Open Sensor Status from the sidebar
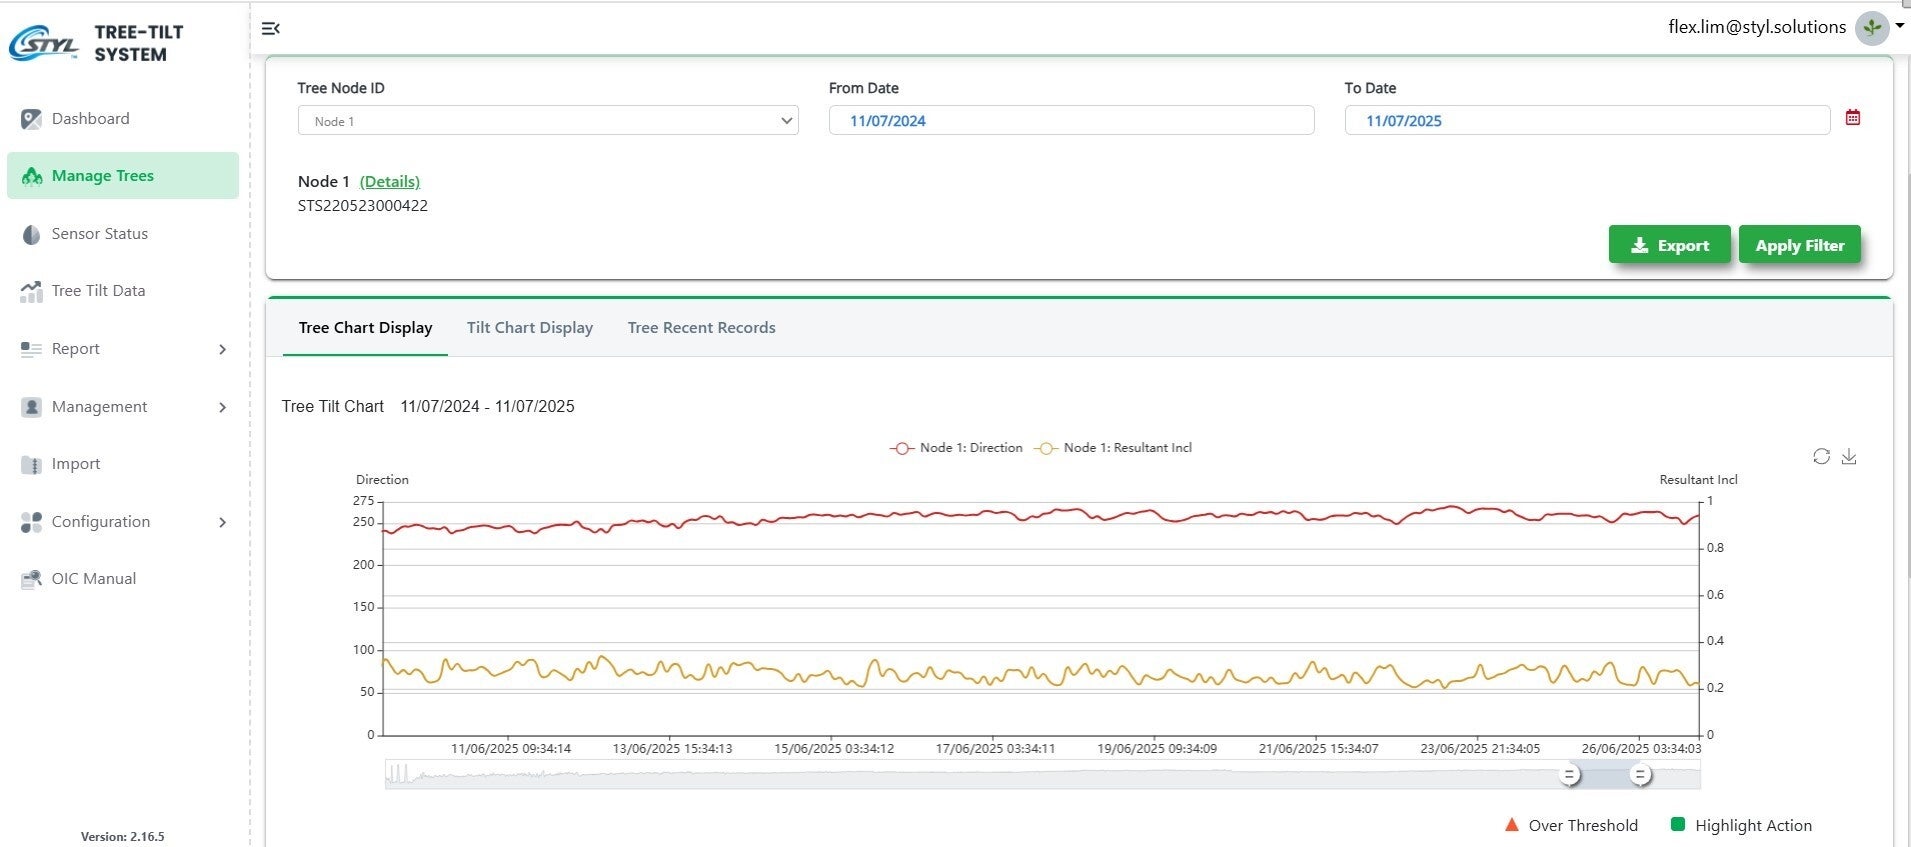1911x847 pixels. [99, 234]
